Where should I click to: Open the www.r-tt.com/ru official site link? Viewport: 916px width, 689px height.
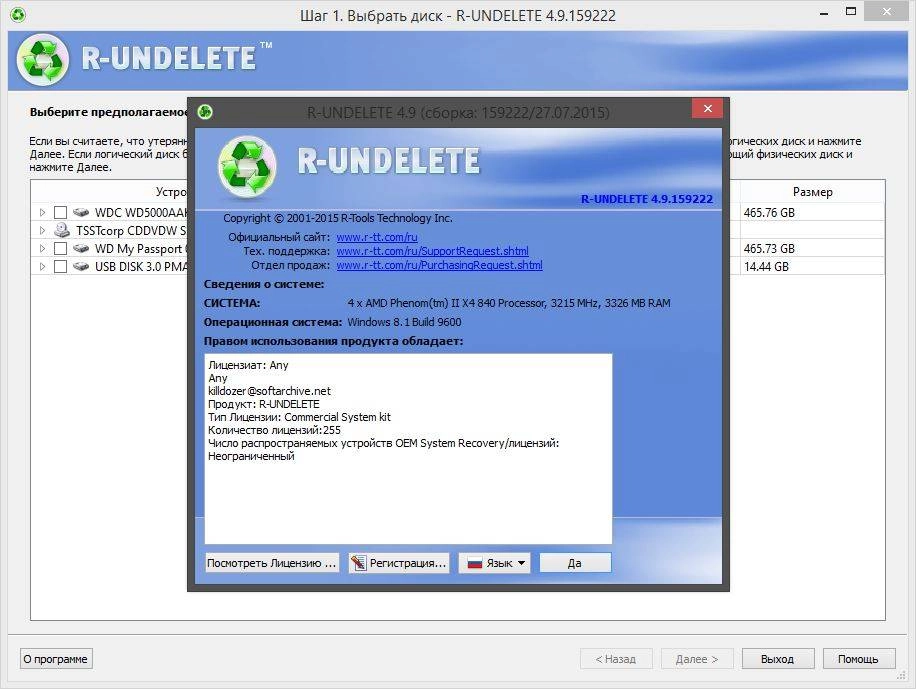(x=377, y=237)
